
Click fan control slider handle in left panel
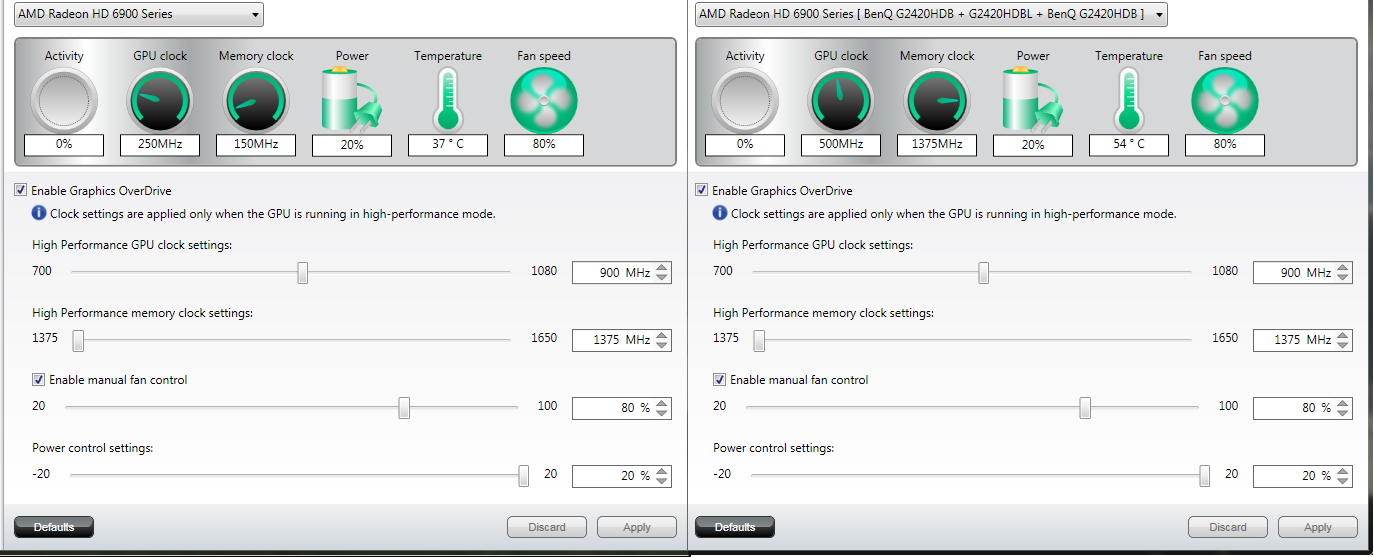tap(404, 408)
